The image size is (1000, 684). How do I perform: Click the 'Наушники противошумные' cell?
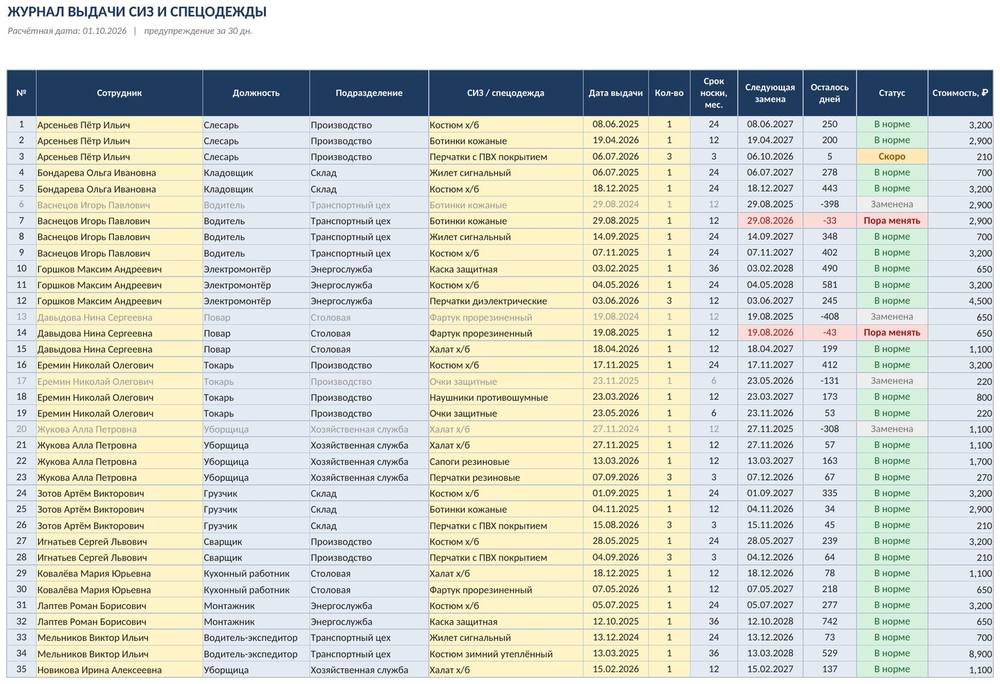(505, 397)
